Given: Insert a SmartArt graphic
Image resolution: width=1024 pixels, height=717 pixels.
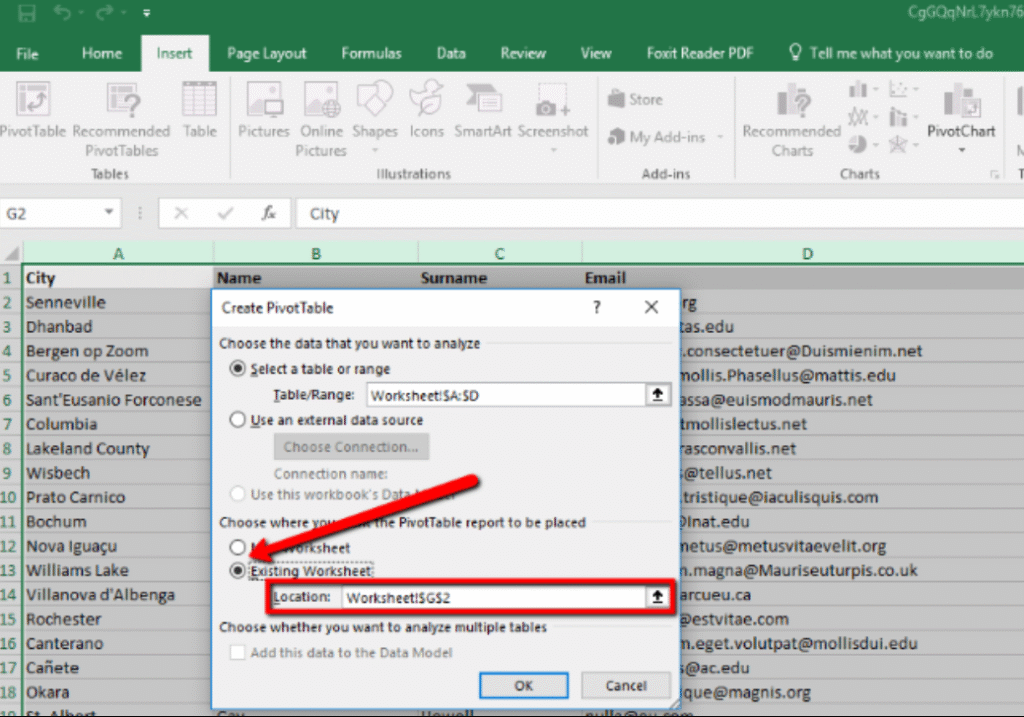Looking at the screenshot, I should coord(483,110).
